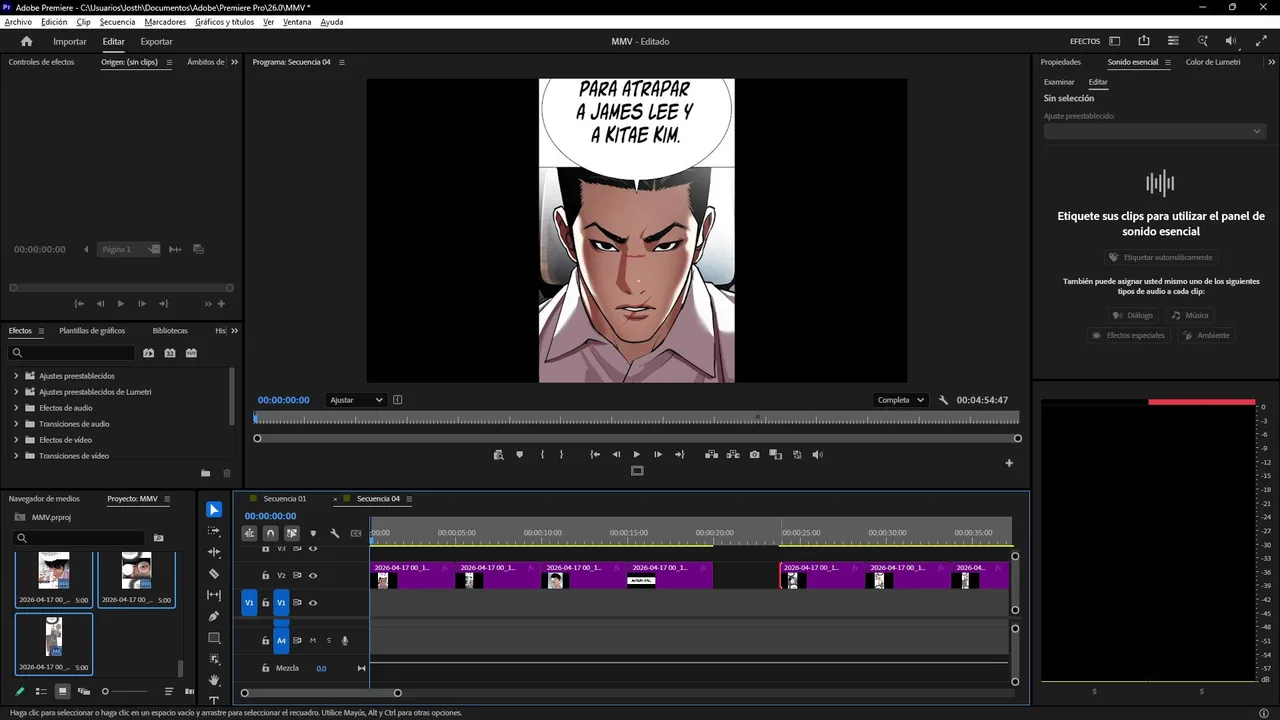Show hidden source panel tabs chevron
The image size is (1280, 720).
pos(235,62)
